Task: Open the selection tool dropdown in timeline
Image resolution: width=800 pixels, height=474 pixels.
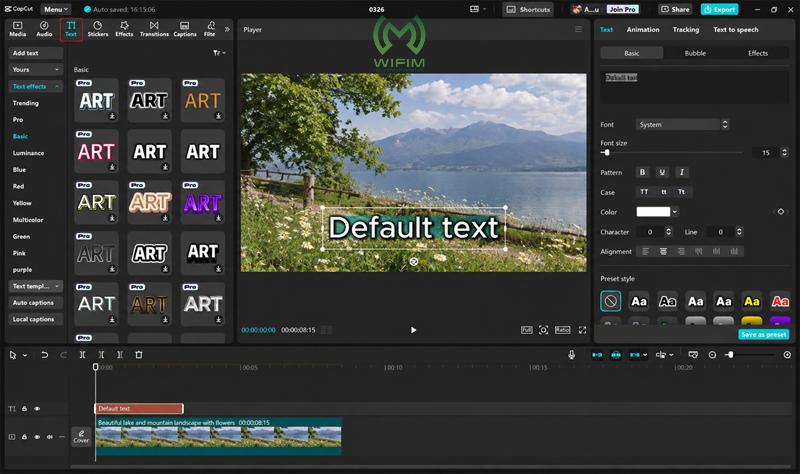Action: (25, 355)
